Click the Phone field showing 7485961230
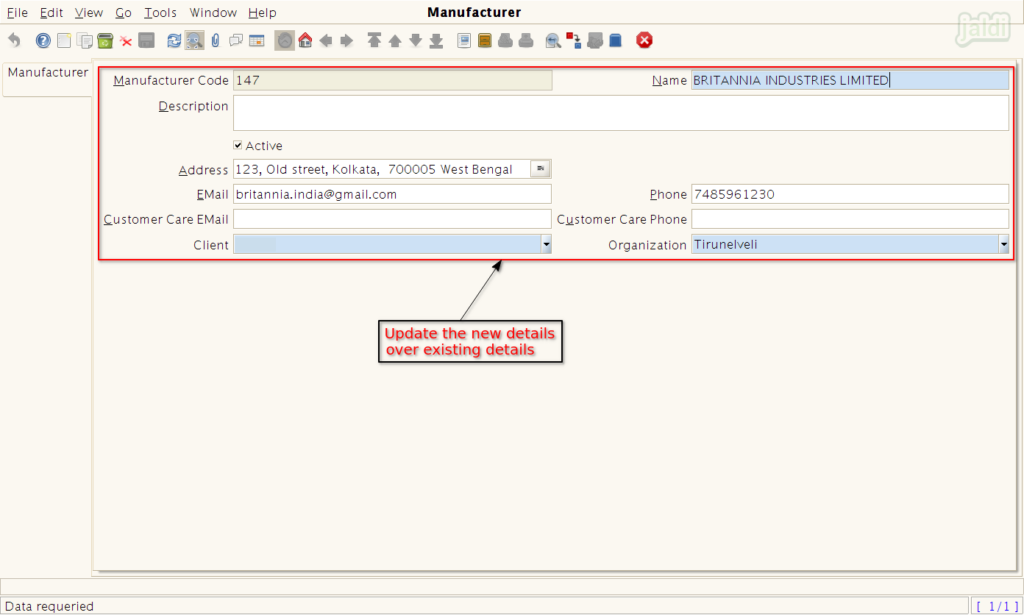This screenshot has height=615, width=1024. (x=850, y=195)
